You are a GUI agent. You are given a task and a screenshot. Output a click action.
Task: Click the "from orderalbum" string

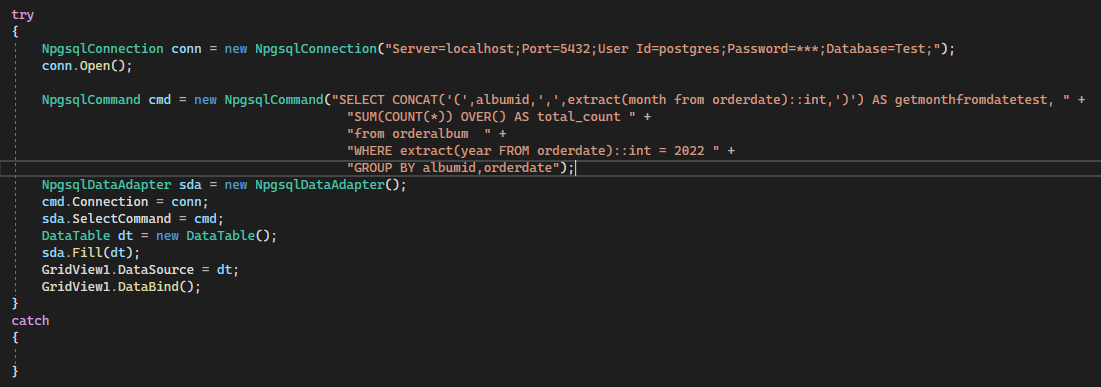click(x=418, y=133)
